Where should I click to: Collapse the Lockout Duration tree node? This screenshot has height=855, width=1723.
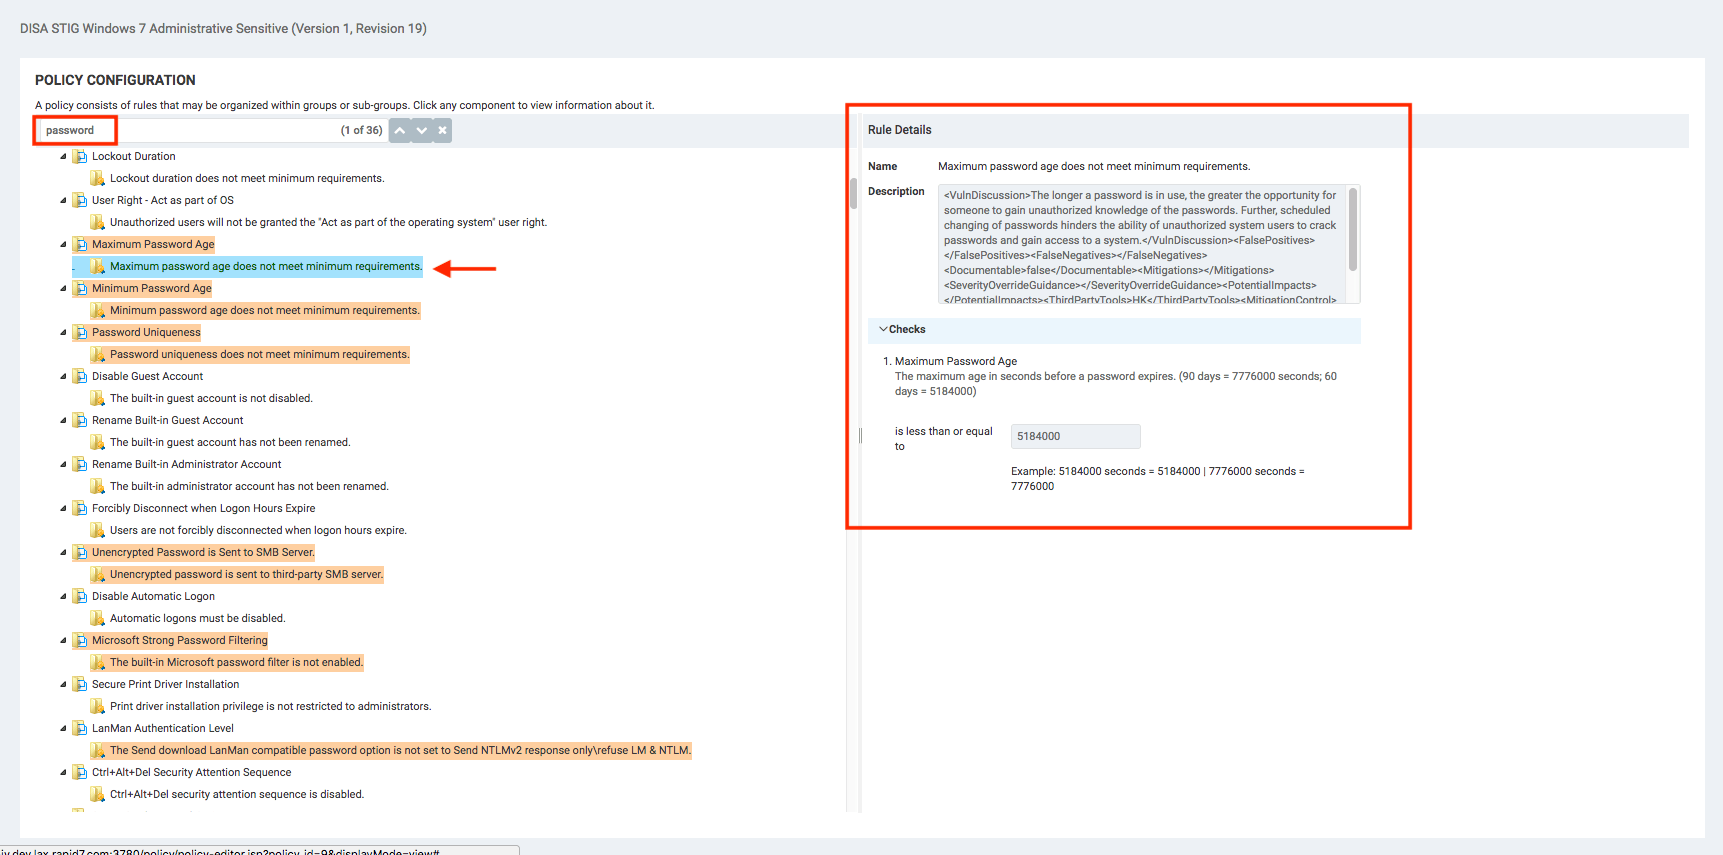(x=63, y=156)
